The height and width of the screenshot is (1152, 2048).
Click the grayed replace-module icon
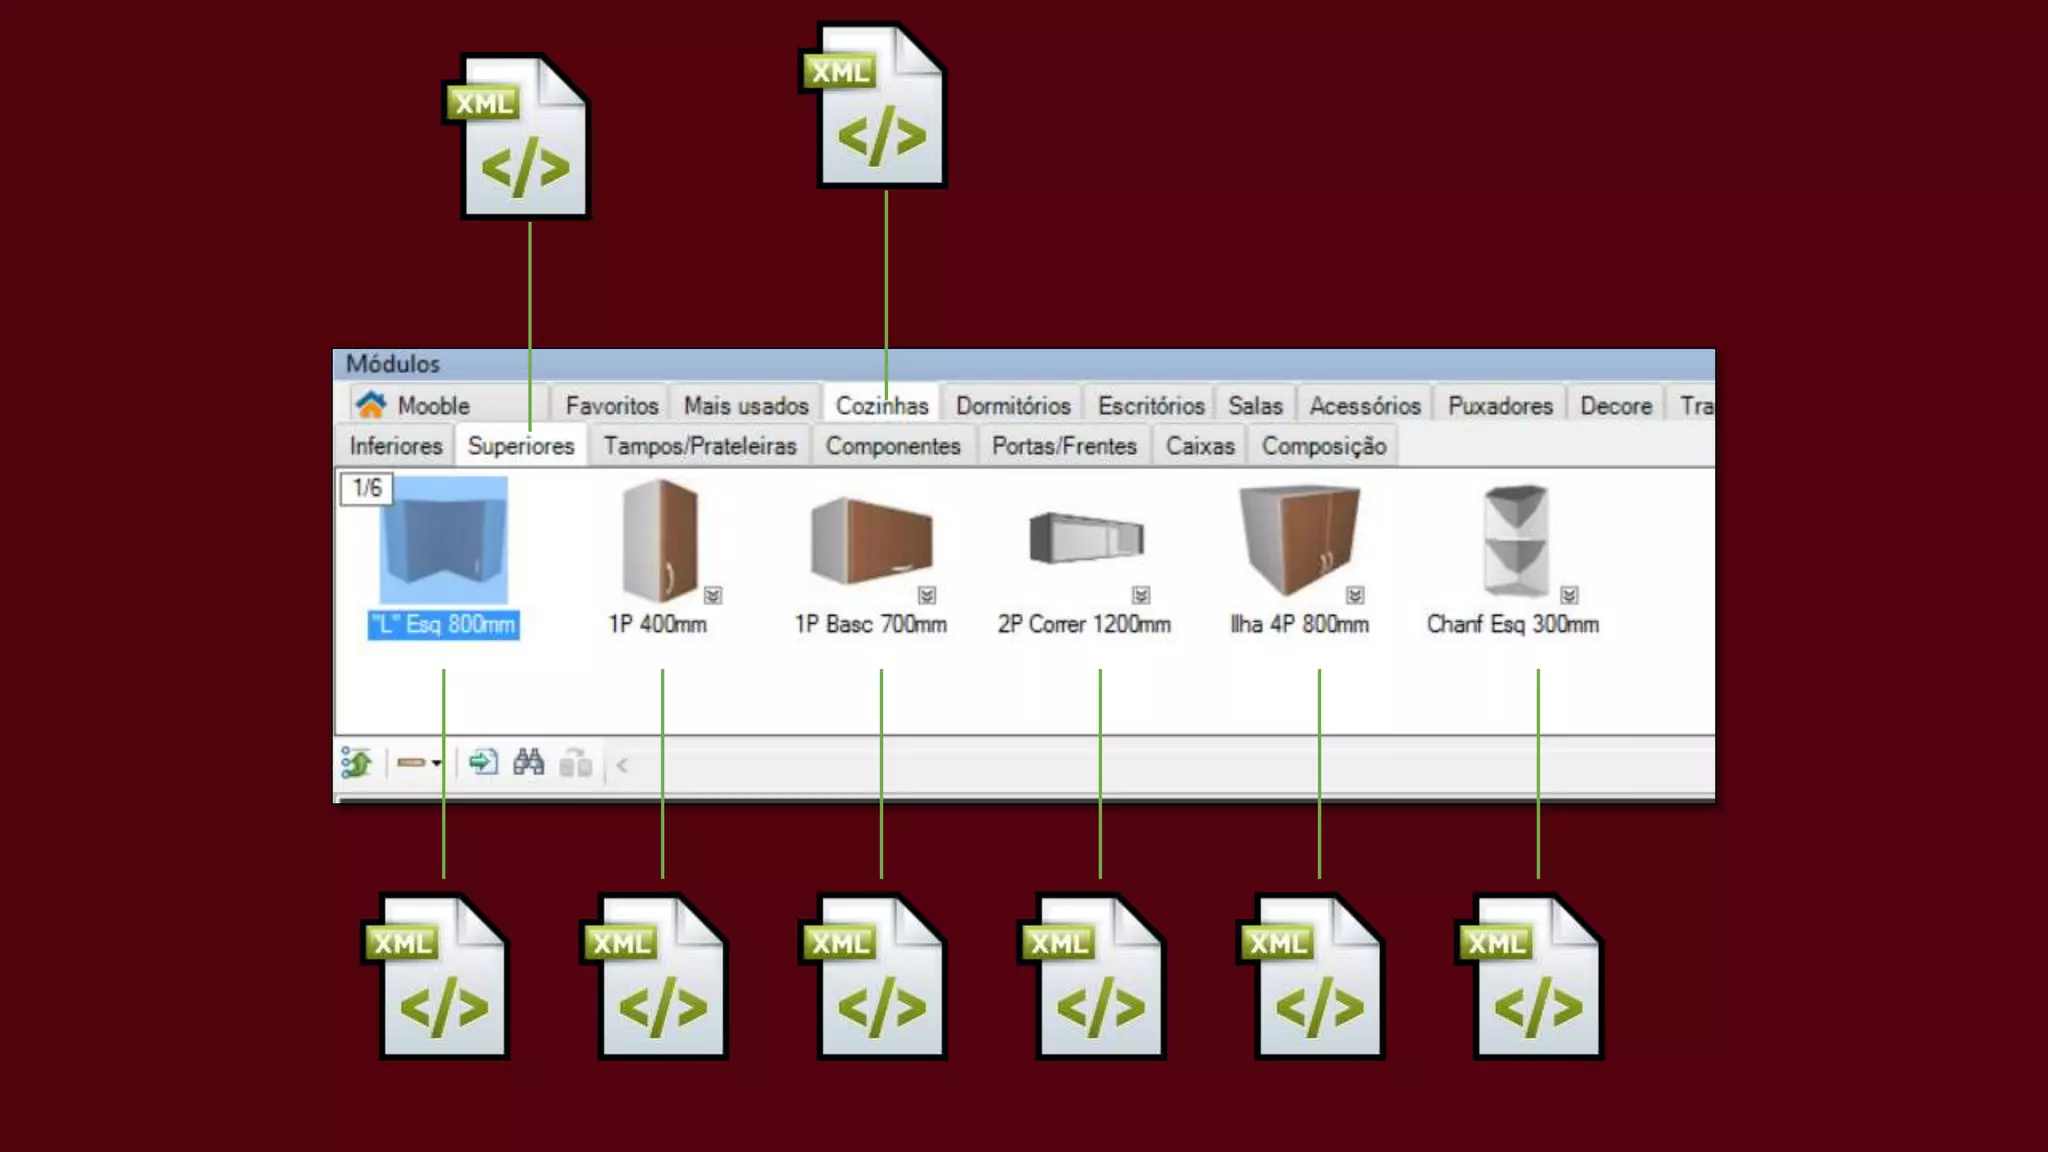(x=575, y=764)
